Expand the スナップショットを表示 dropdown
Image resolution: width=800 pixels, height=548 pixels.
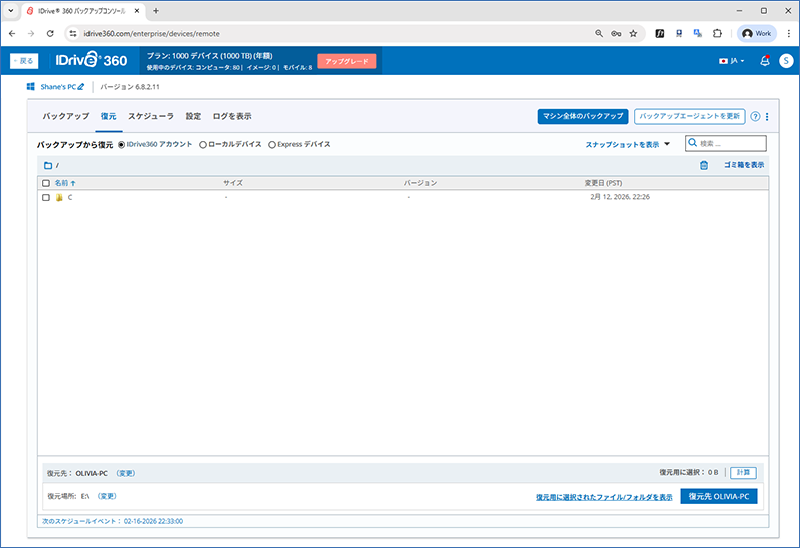point(628,144)
